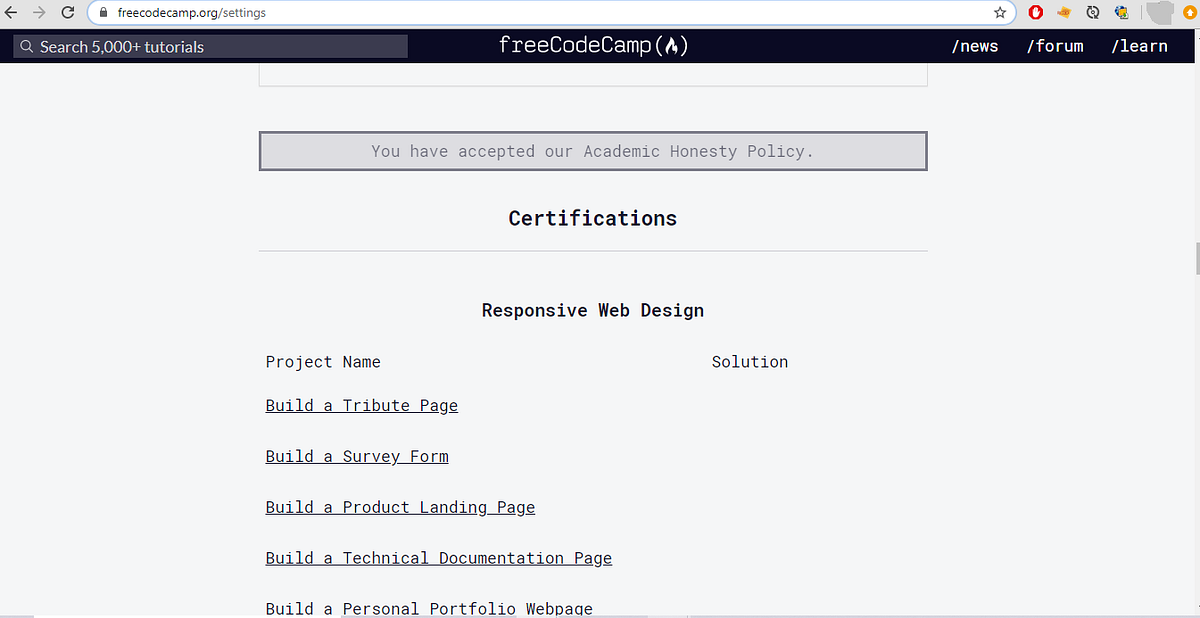Open the browser profile avatar
The width and height of the screenshot is (1200, 618).
coord(1158,12)
